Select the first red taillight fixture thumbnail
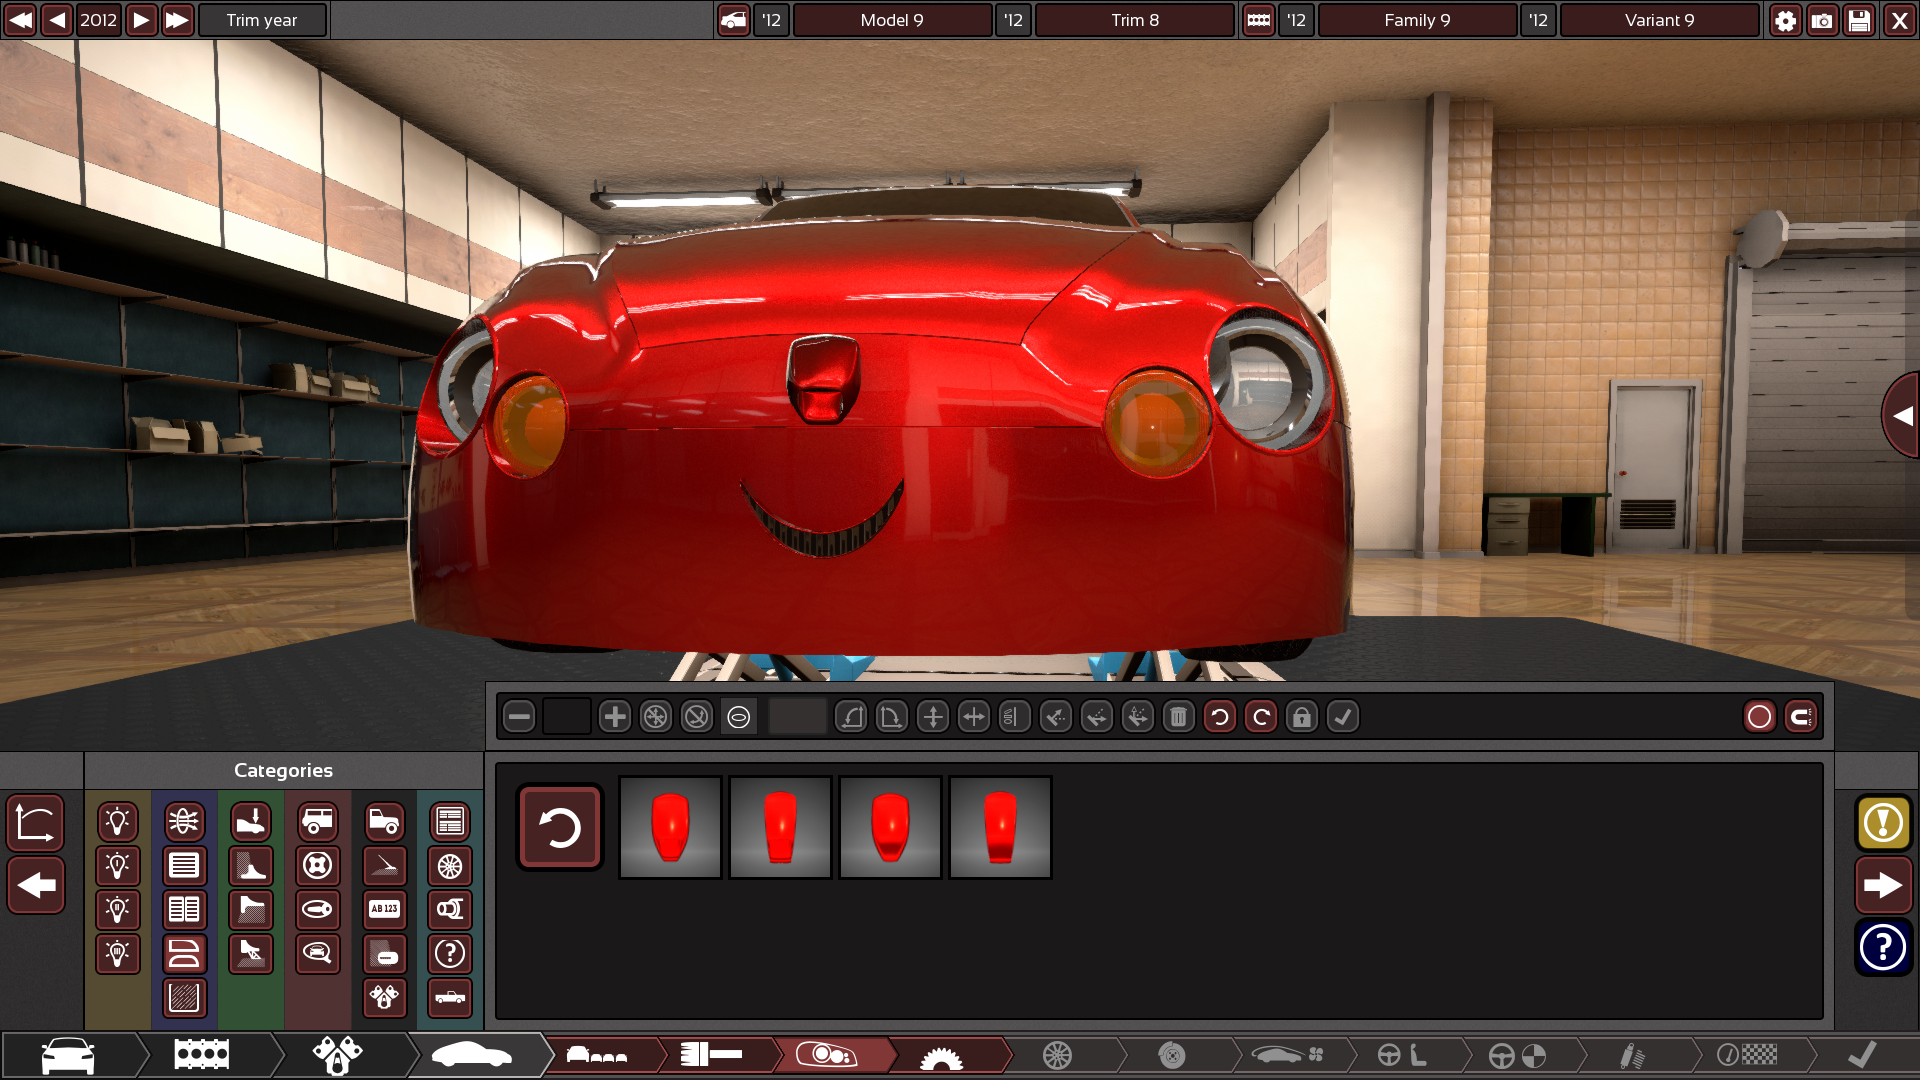The height and width of the screenshot is (1080, 1920). click(670, 827)
